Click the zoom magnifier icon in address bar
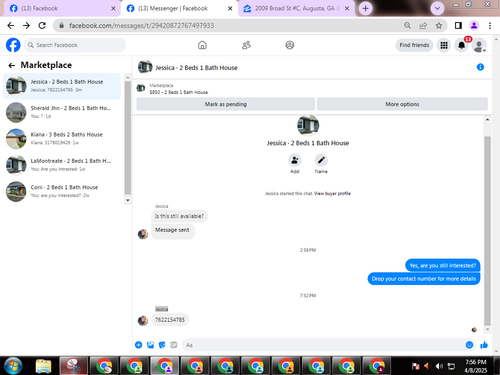The height and width of the screenshot is (375, 500). tap(407, 25)
